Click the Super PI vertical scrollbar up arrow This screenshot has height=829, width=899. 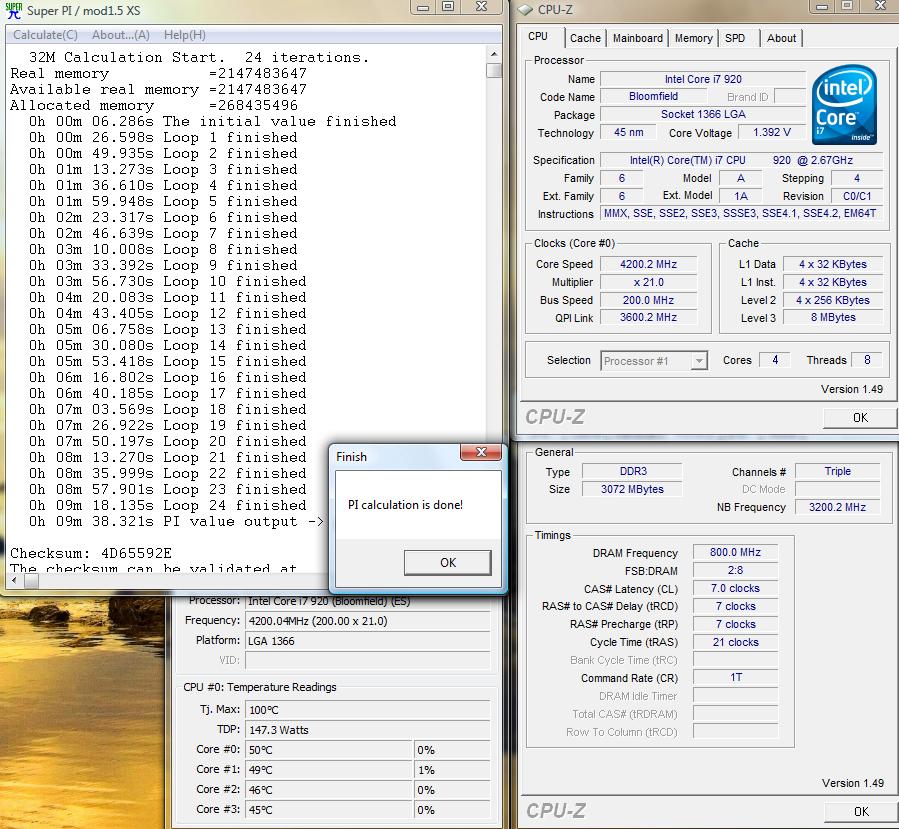(494, 54)
